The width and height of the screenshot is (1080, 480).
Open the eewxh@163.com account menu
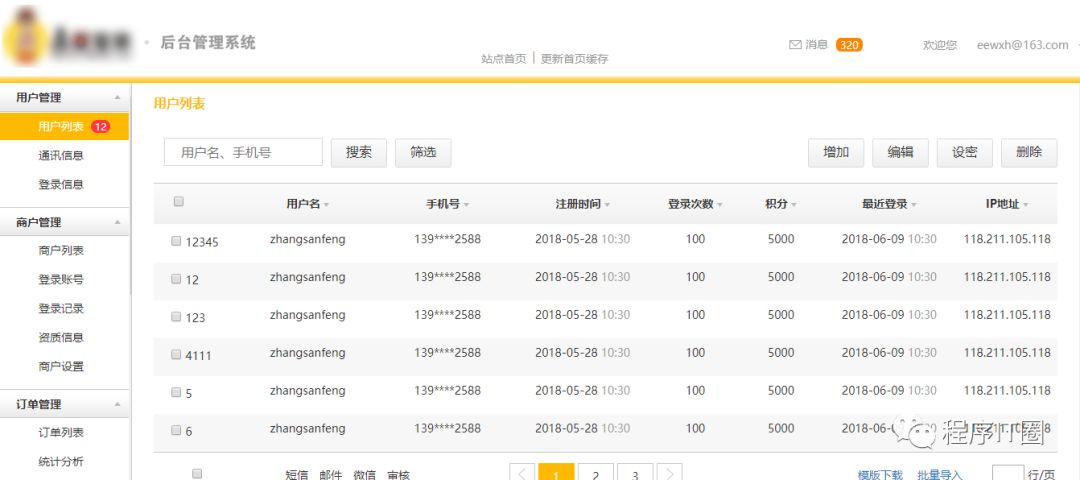(1022, 45)
